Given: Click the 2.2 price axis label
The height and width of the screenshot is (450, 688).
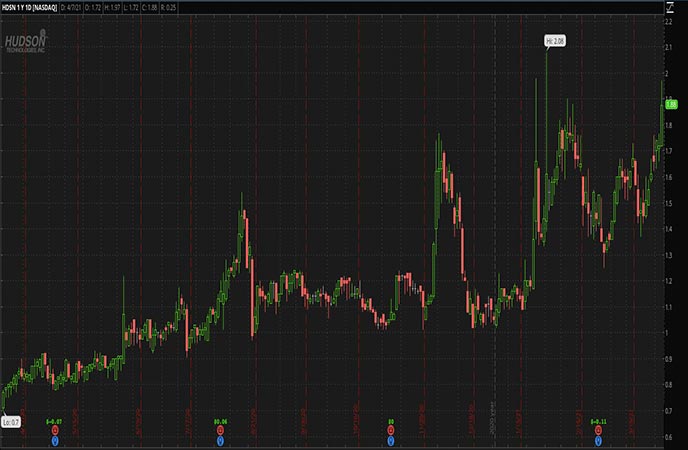Looking at the screenshot, I should (669, 21).
